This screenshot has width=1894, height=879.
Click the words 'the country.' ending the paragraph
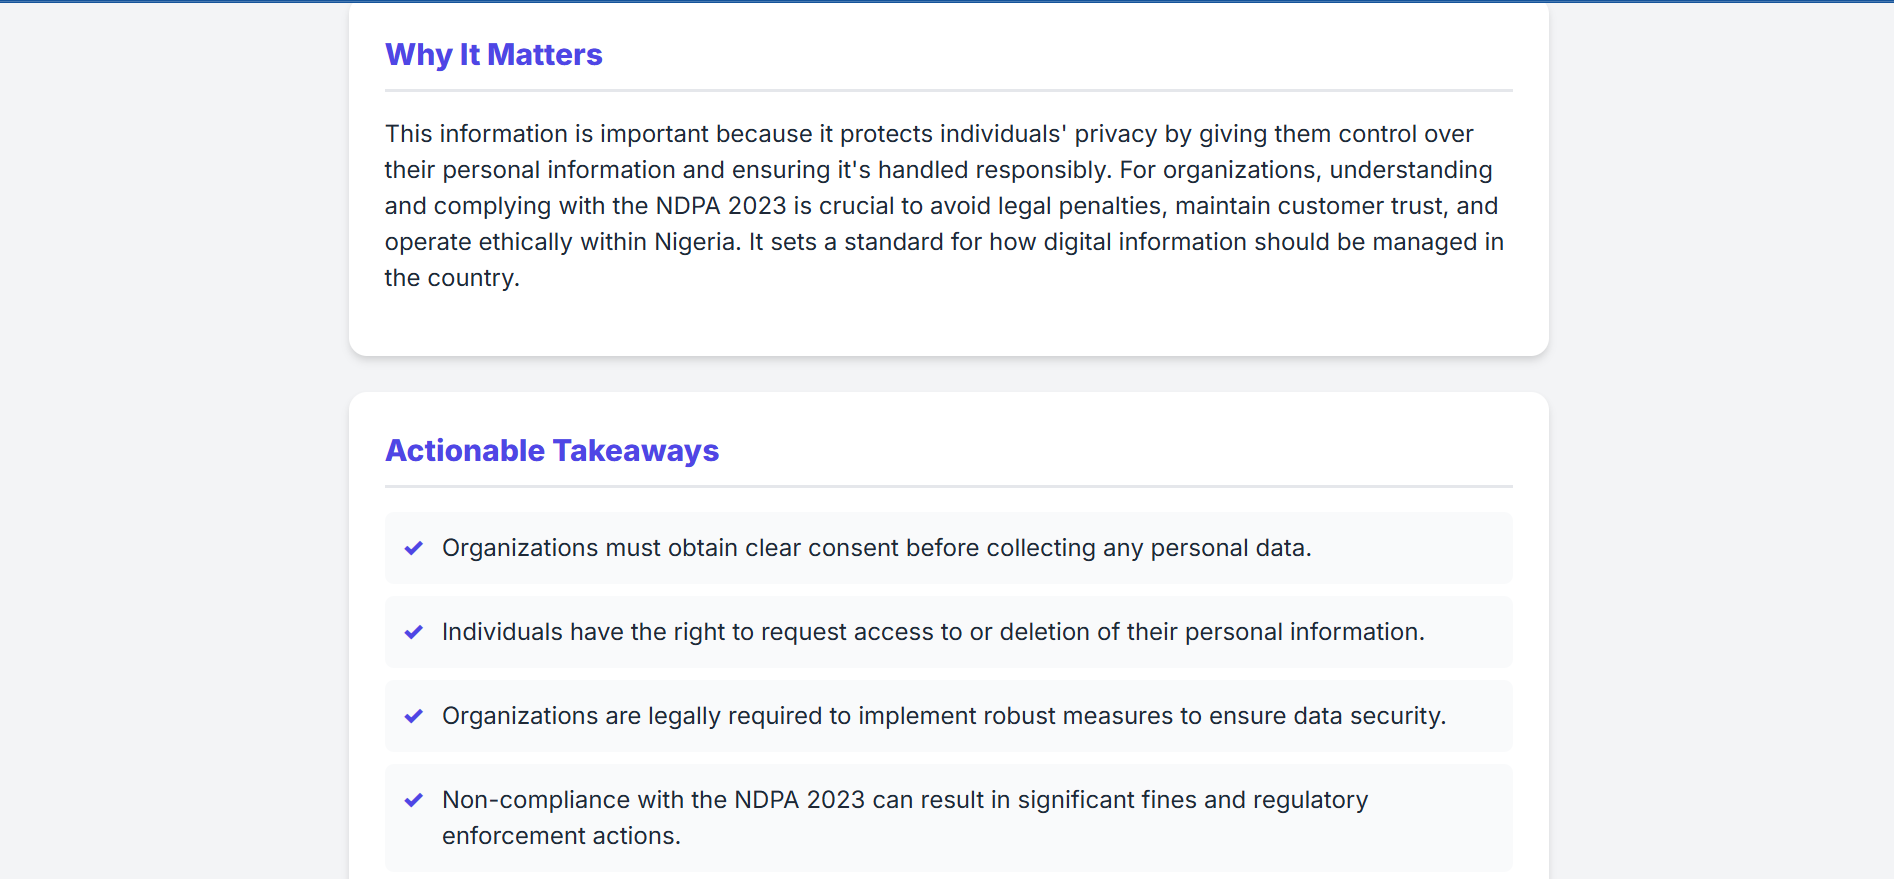(x=452, y=278)
